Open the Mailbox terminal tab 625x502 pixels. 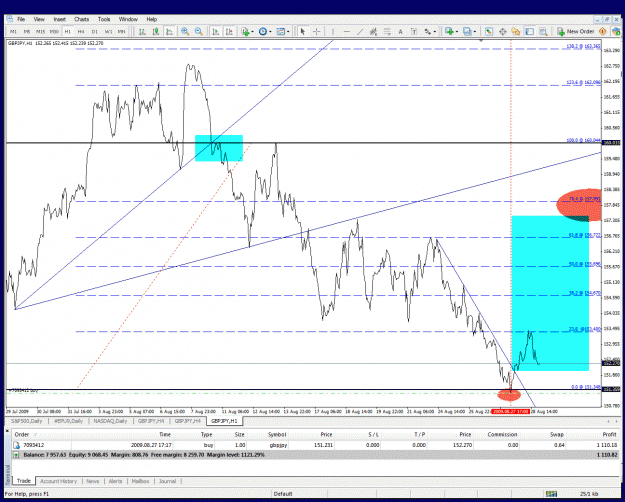click(141, 481)
